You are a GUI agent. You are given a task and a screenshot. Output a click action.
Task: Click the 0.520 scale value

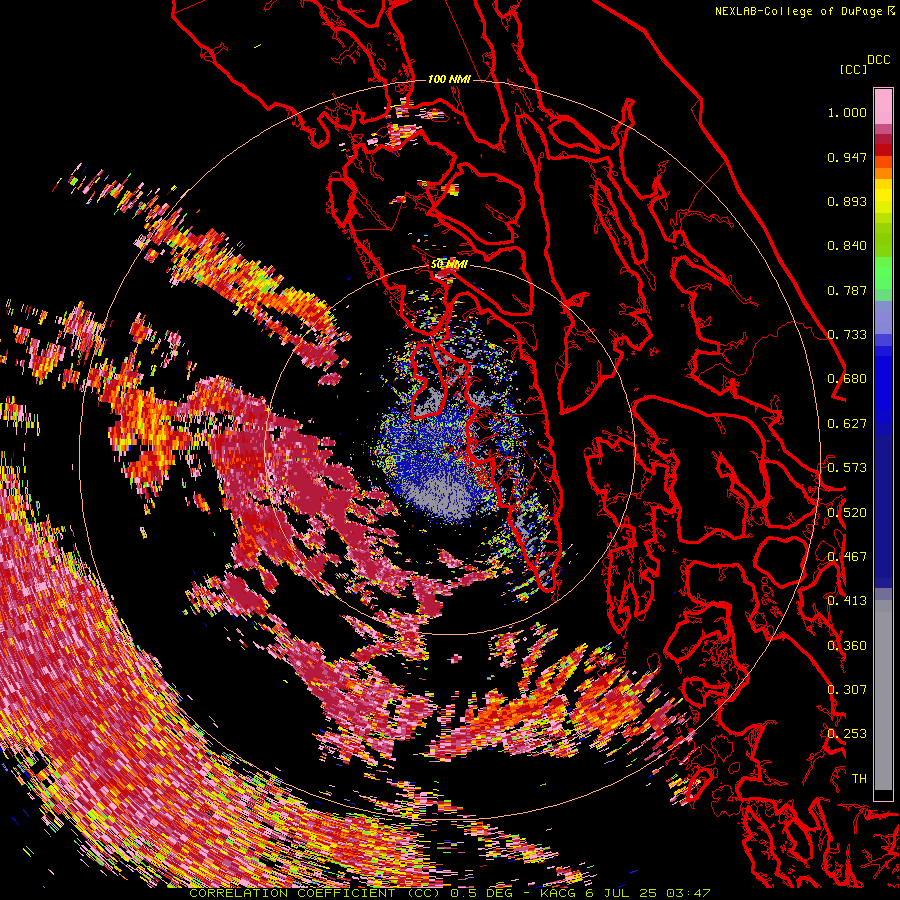point(847,513)
